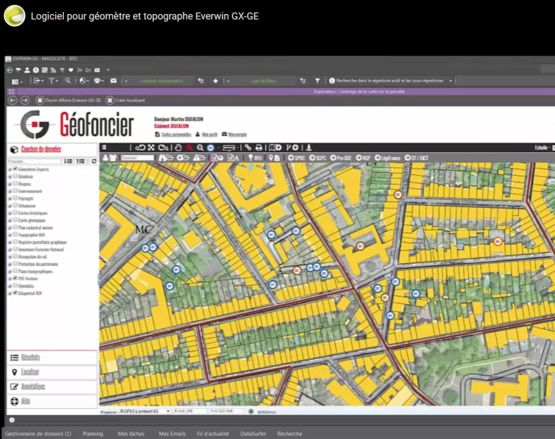Click the envelope mail icon in toolbar
This screenshot has height=439, width=555.
click(113, 81)
